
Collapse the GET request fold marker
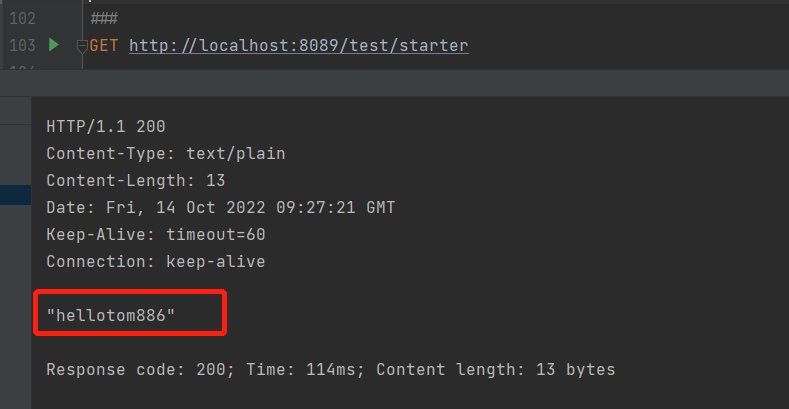pyautogui.click(x=82, y=46)
